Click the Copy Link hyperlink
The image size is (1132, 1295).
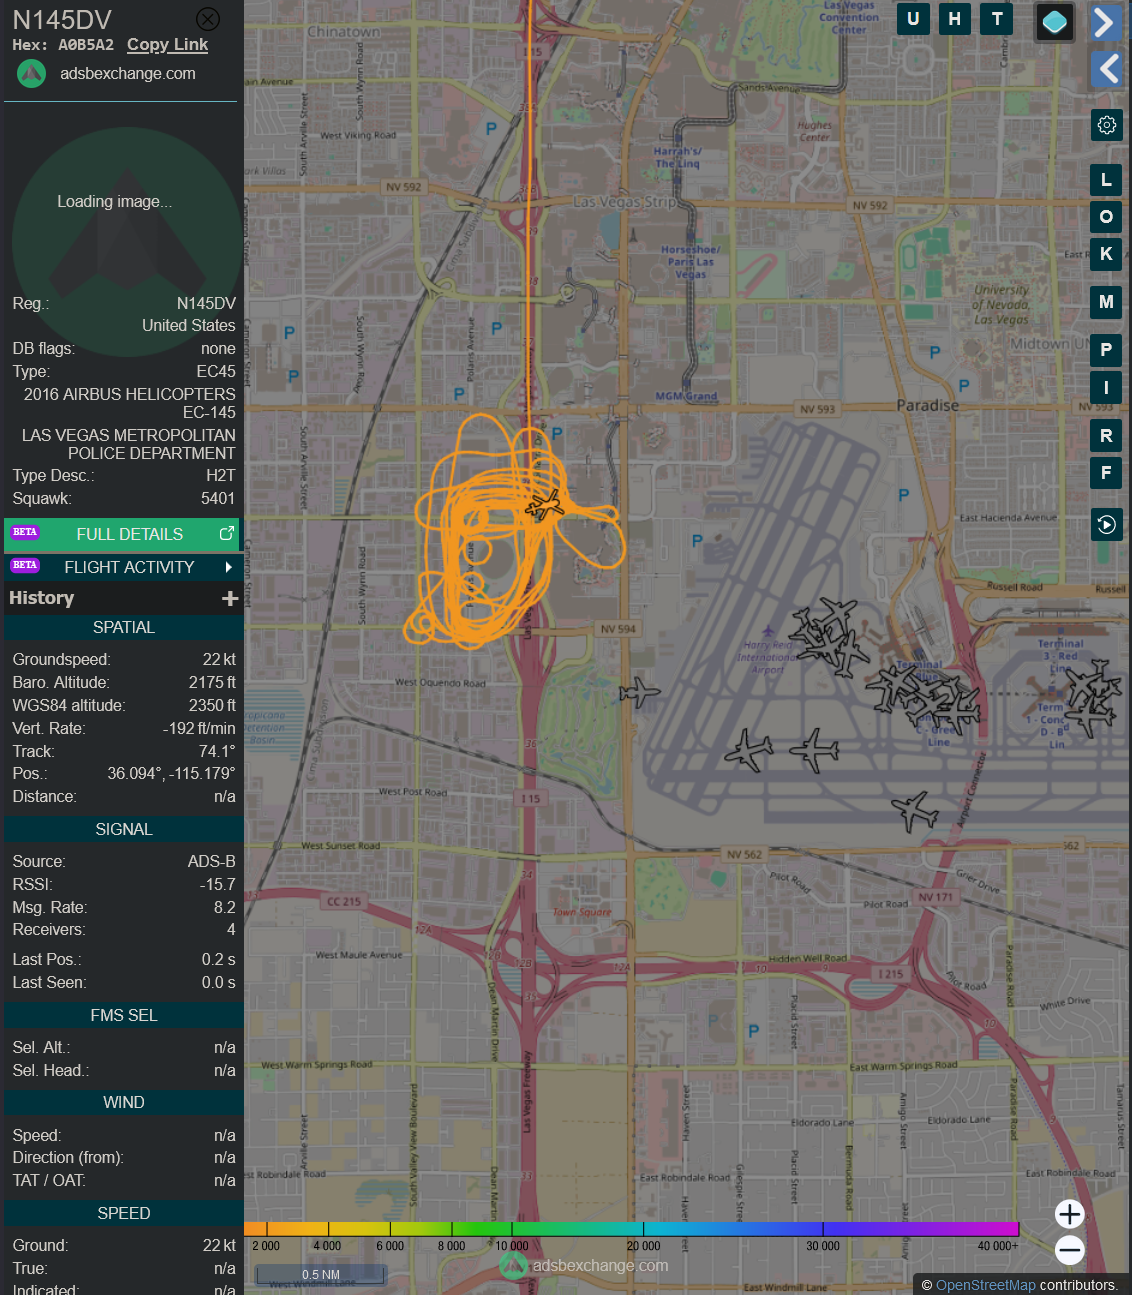coord(167,44)
